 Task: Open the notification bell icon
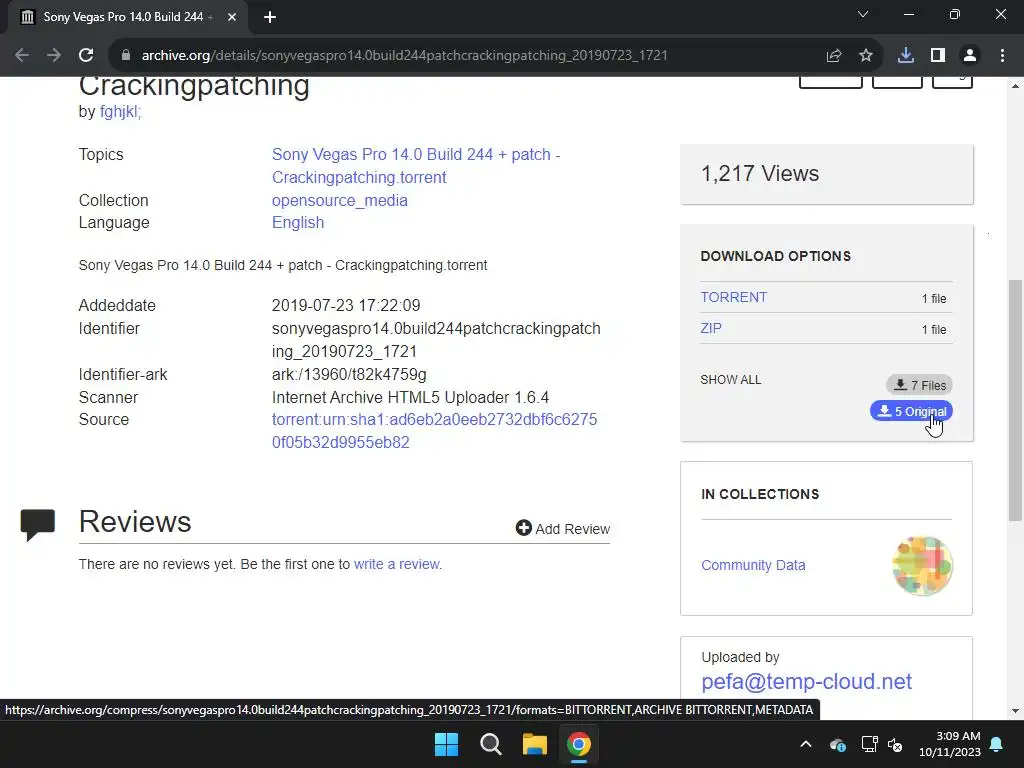tap(997, 744)
